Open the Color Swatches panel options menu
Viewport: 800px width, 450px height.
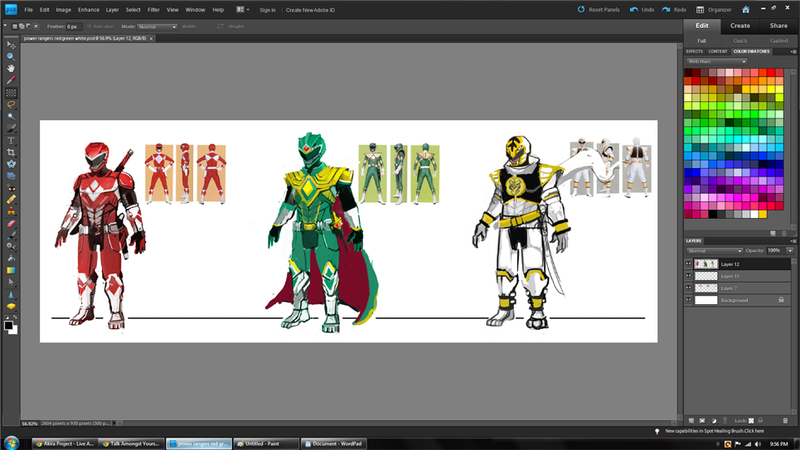click(x=793, y=52)
